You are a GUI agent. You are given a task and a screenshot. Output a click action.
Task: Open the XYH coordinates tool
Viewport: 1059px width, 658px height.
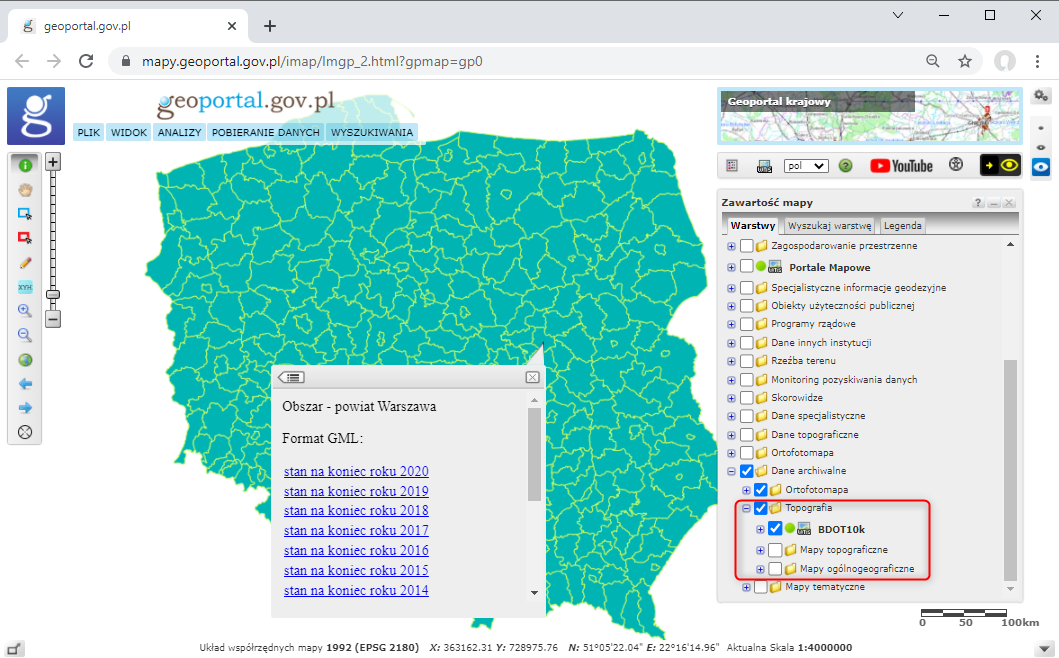[x=25, y=286]
